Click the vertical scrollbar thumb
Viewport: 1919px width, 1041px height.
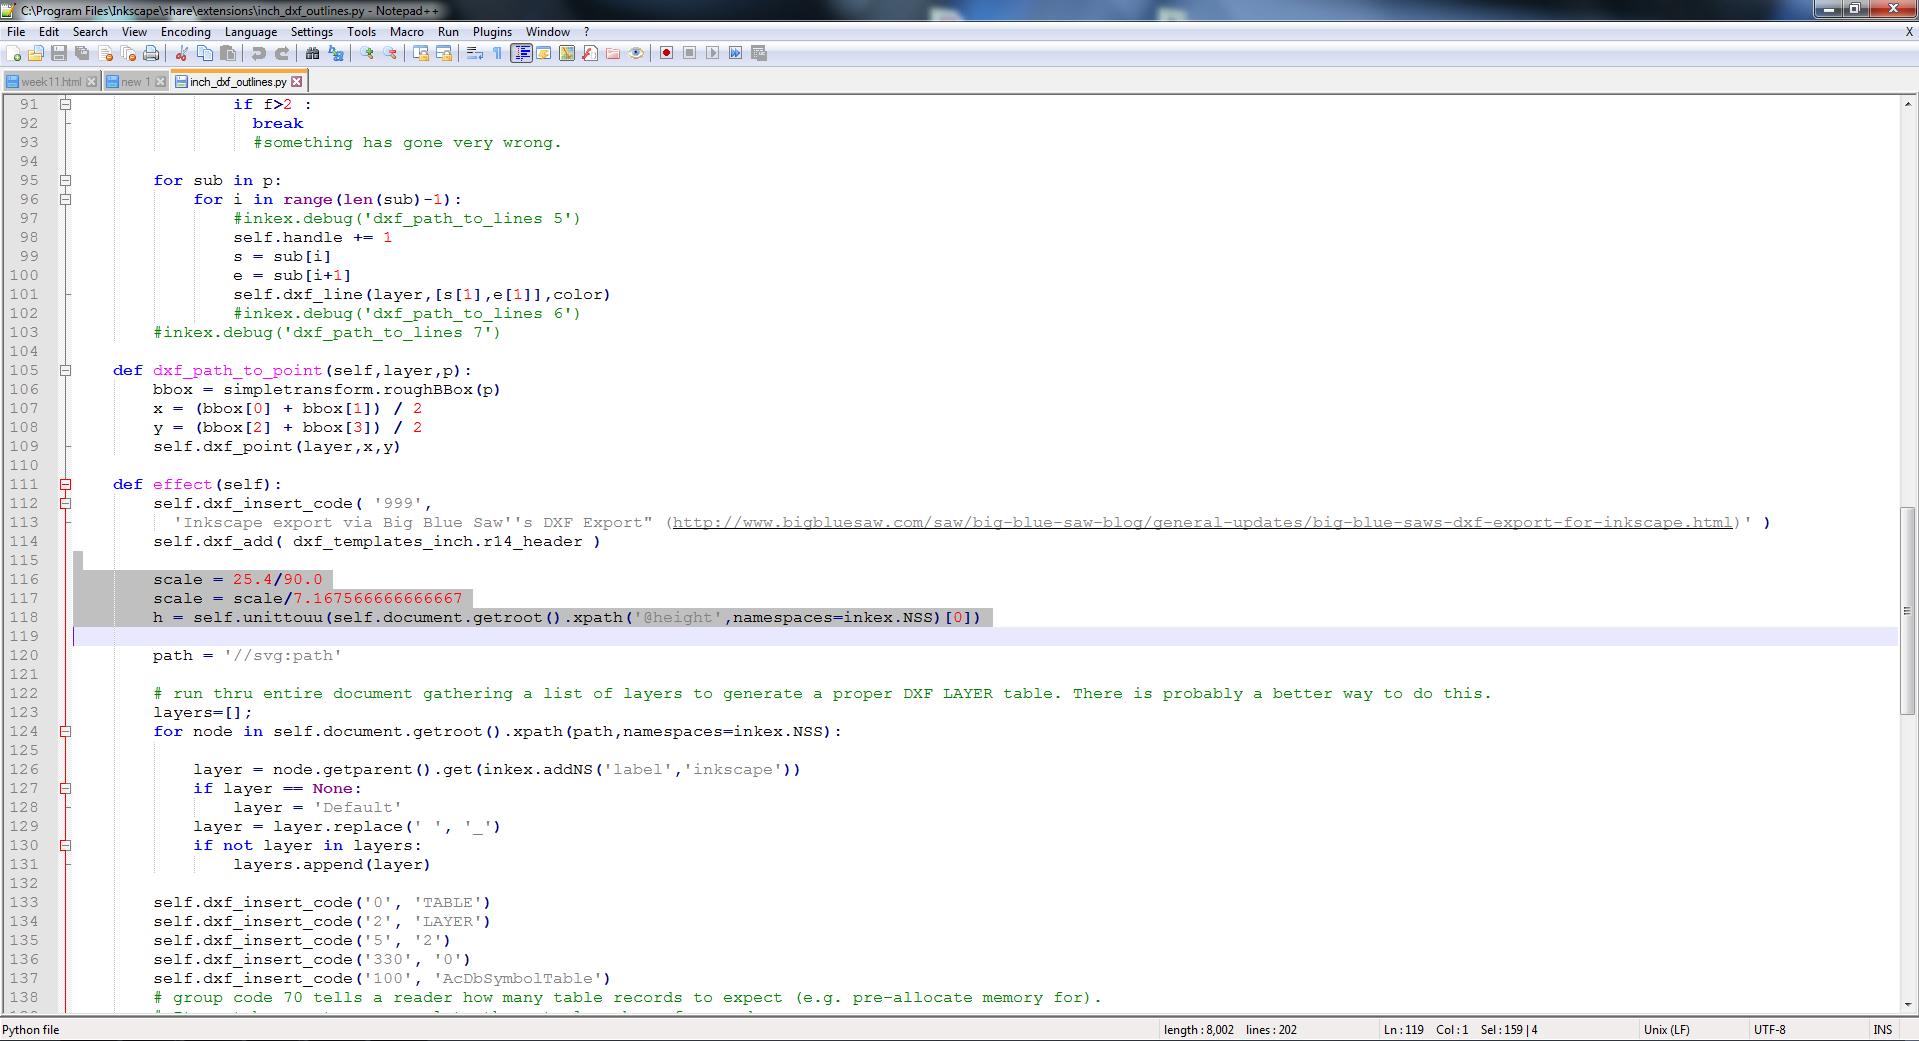(1908, 611)
